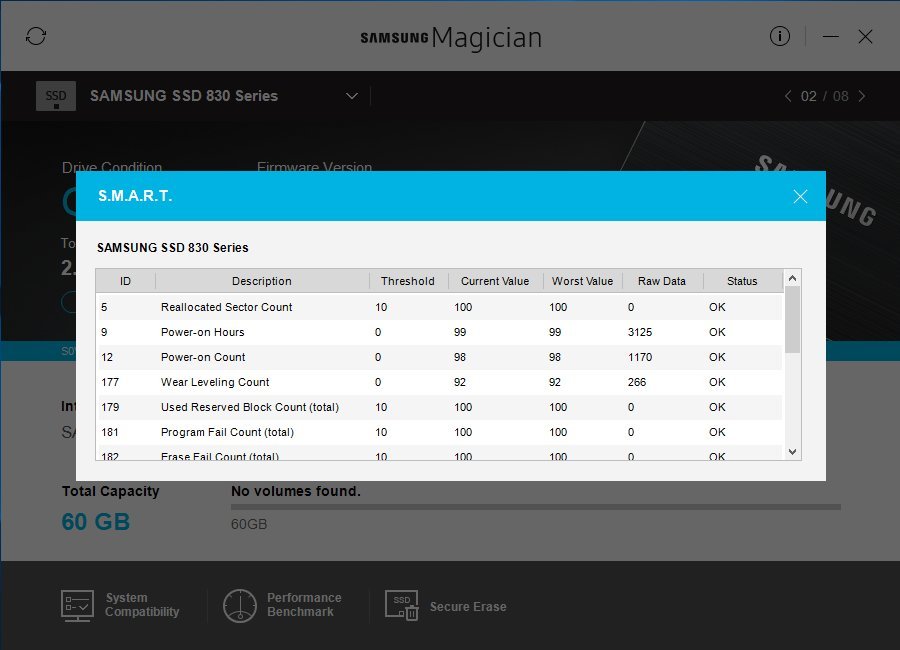Click the System Compatibility label
This screenshot has width=900, height=650.
tap(142, 605)
